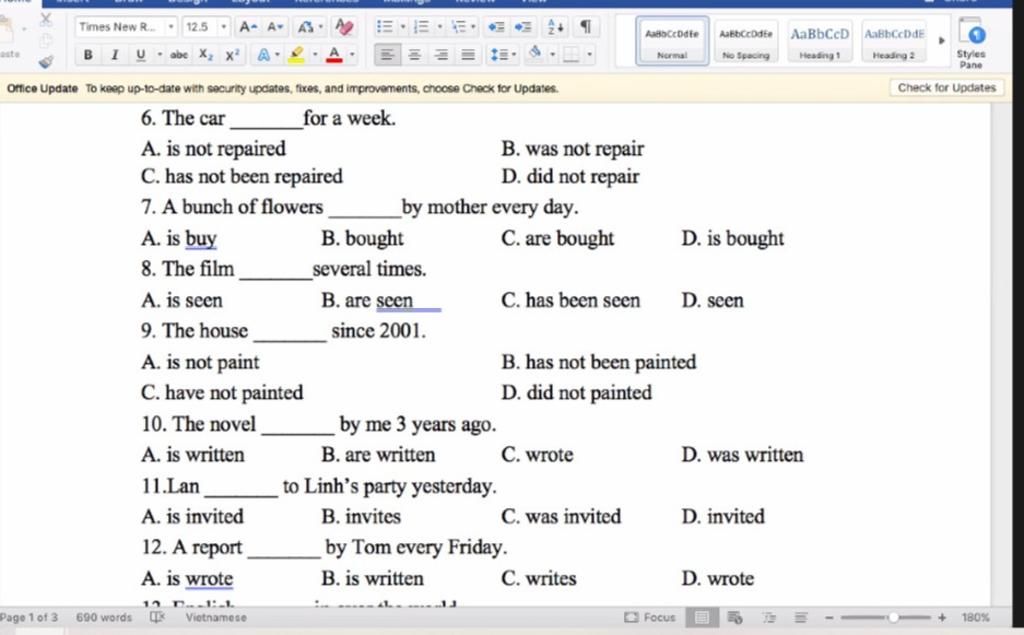Click the Vietnamese language indicator
The image size is (1024, 635).
click(216, 617)
